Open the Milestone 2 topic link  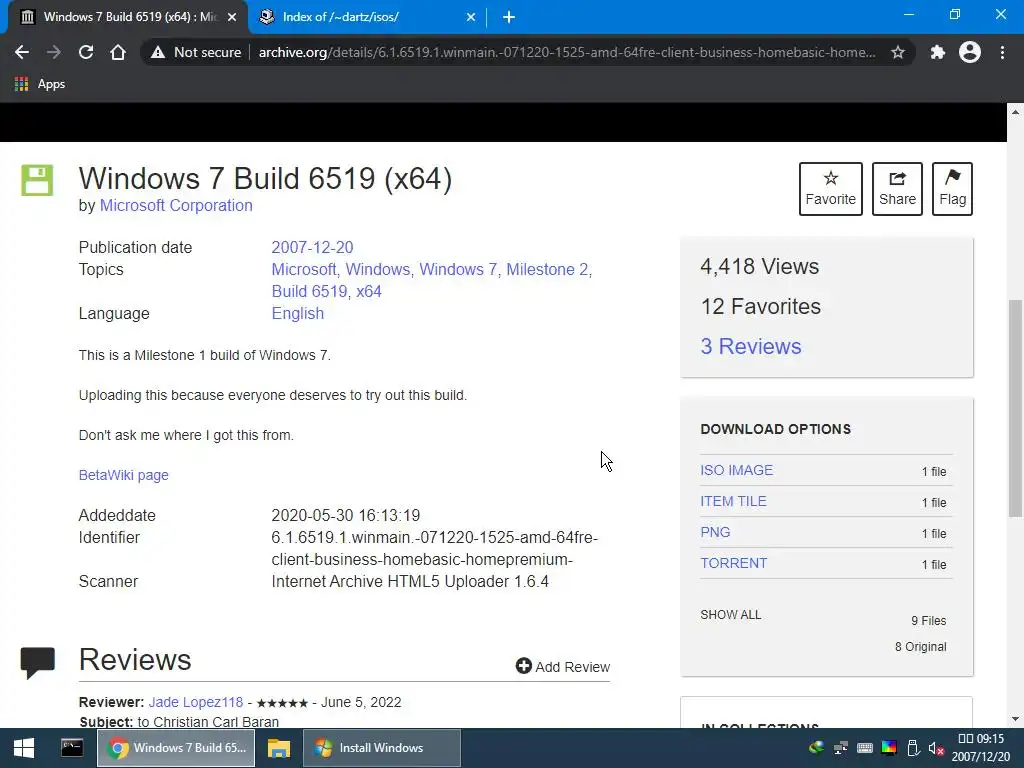coord(547,269)
